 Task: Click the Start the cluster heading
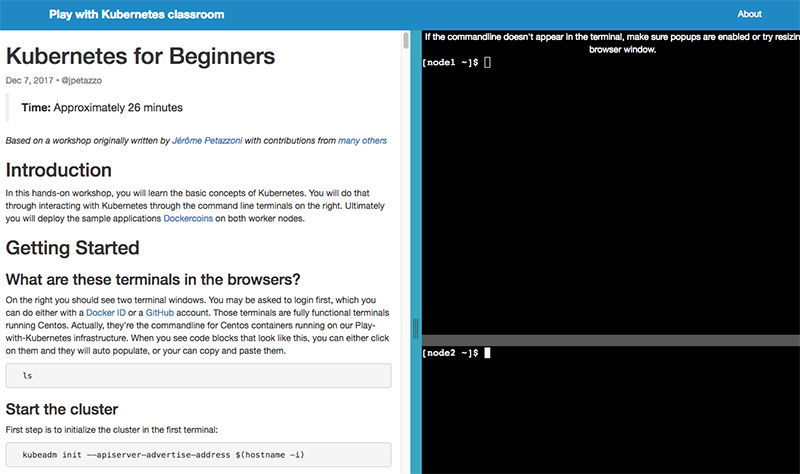62,409
